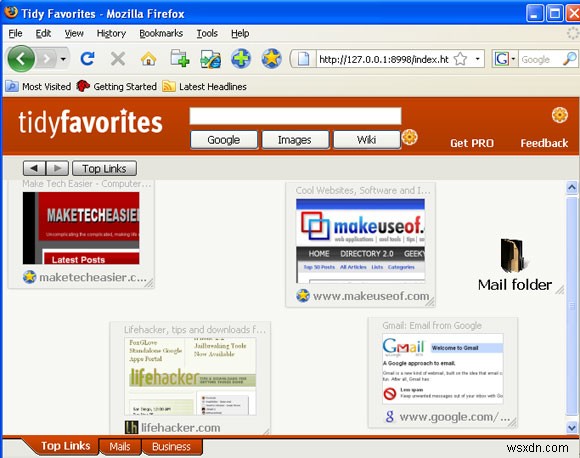Viewport: 580px width, 458px height.
Task: Open the back/forward history dropdown arrow
Action: [63, 59]
